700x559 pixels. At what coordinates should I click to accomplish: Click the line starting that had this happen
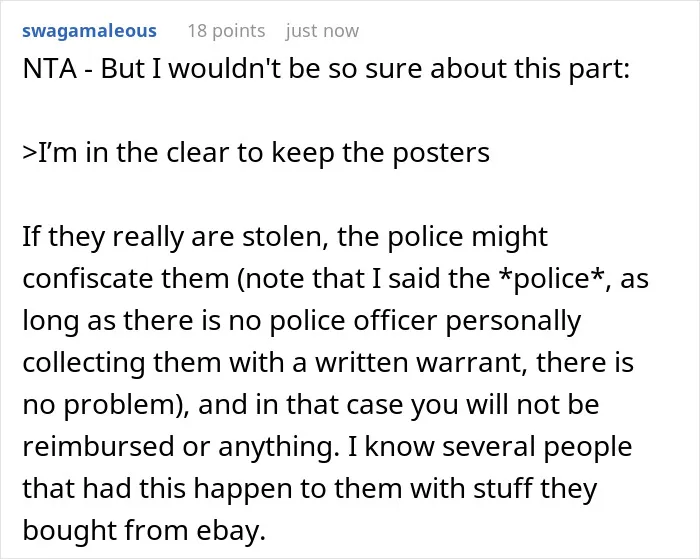[310, 488]
